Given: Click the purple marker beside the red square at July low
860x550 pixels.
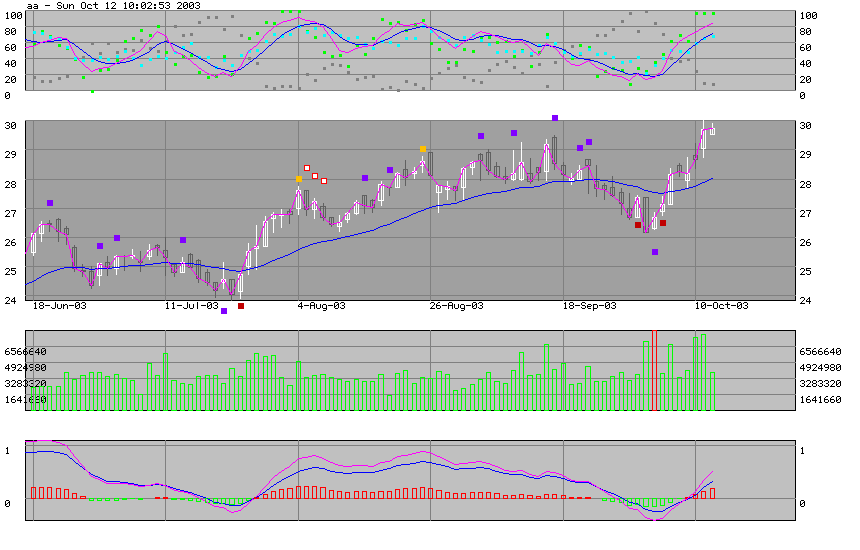Looking at the screenshot, I should tap(224, 311).
